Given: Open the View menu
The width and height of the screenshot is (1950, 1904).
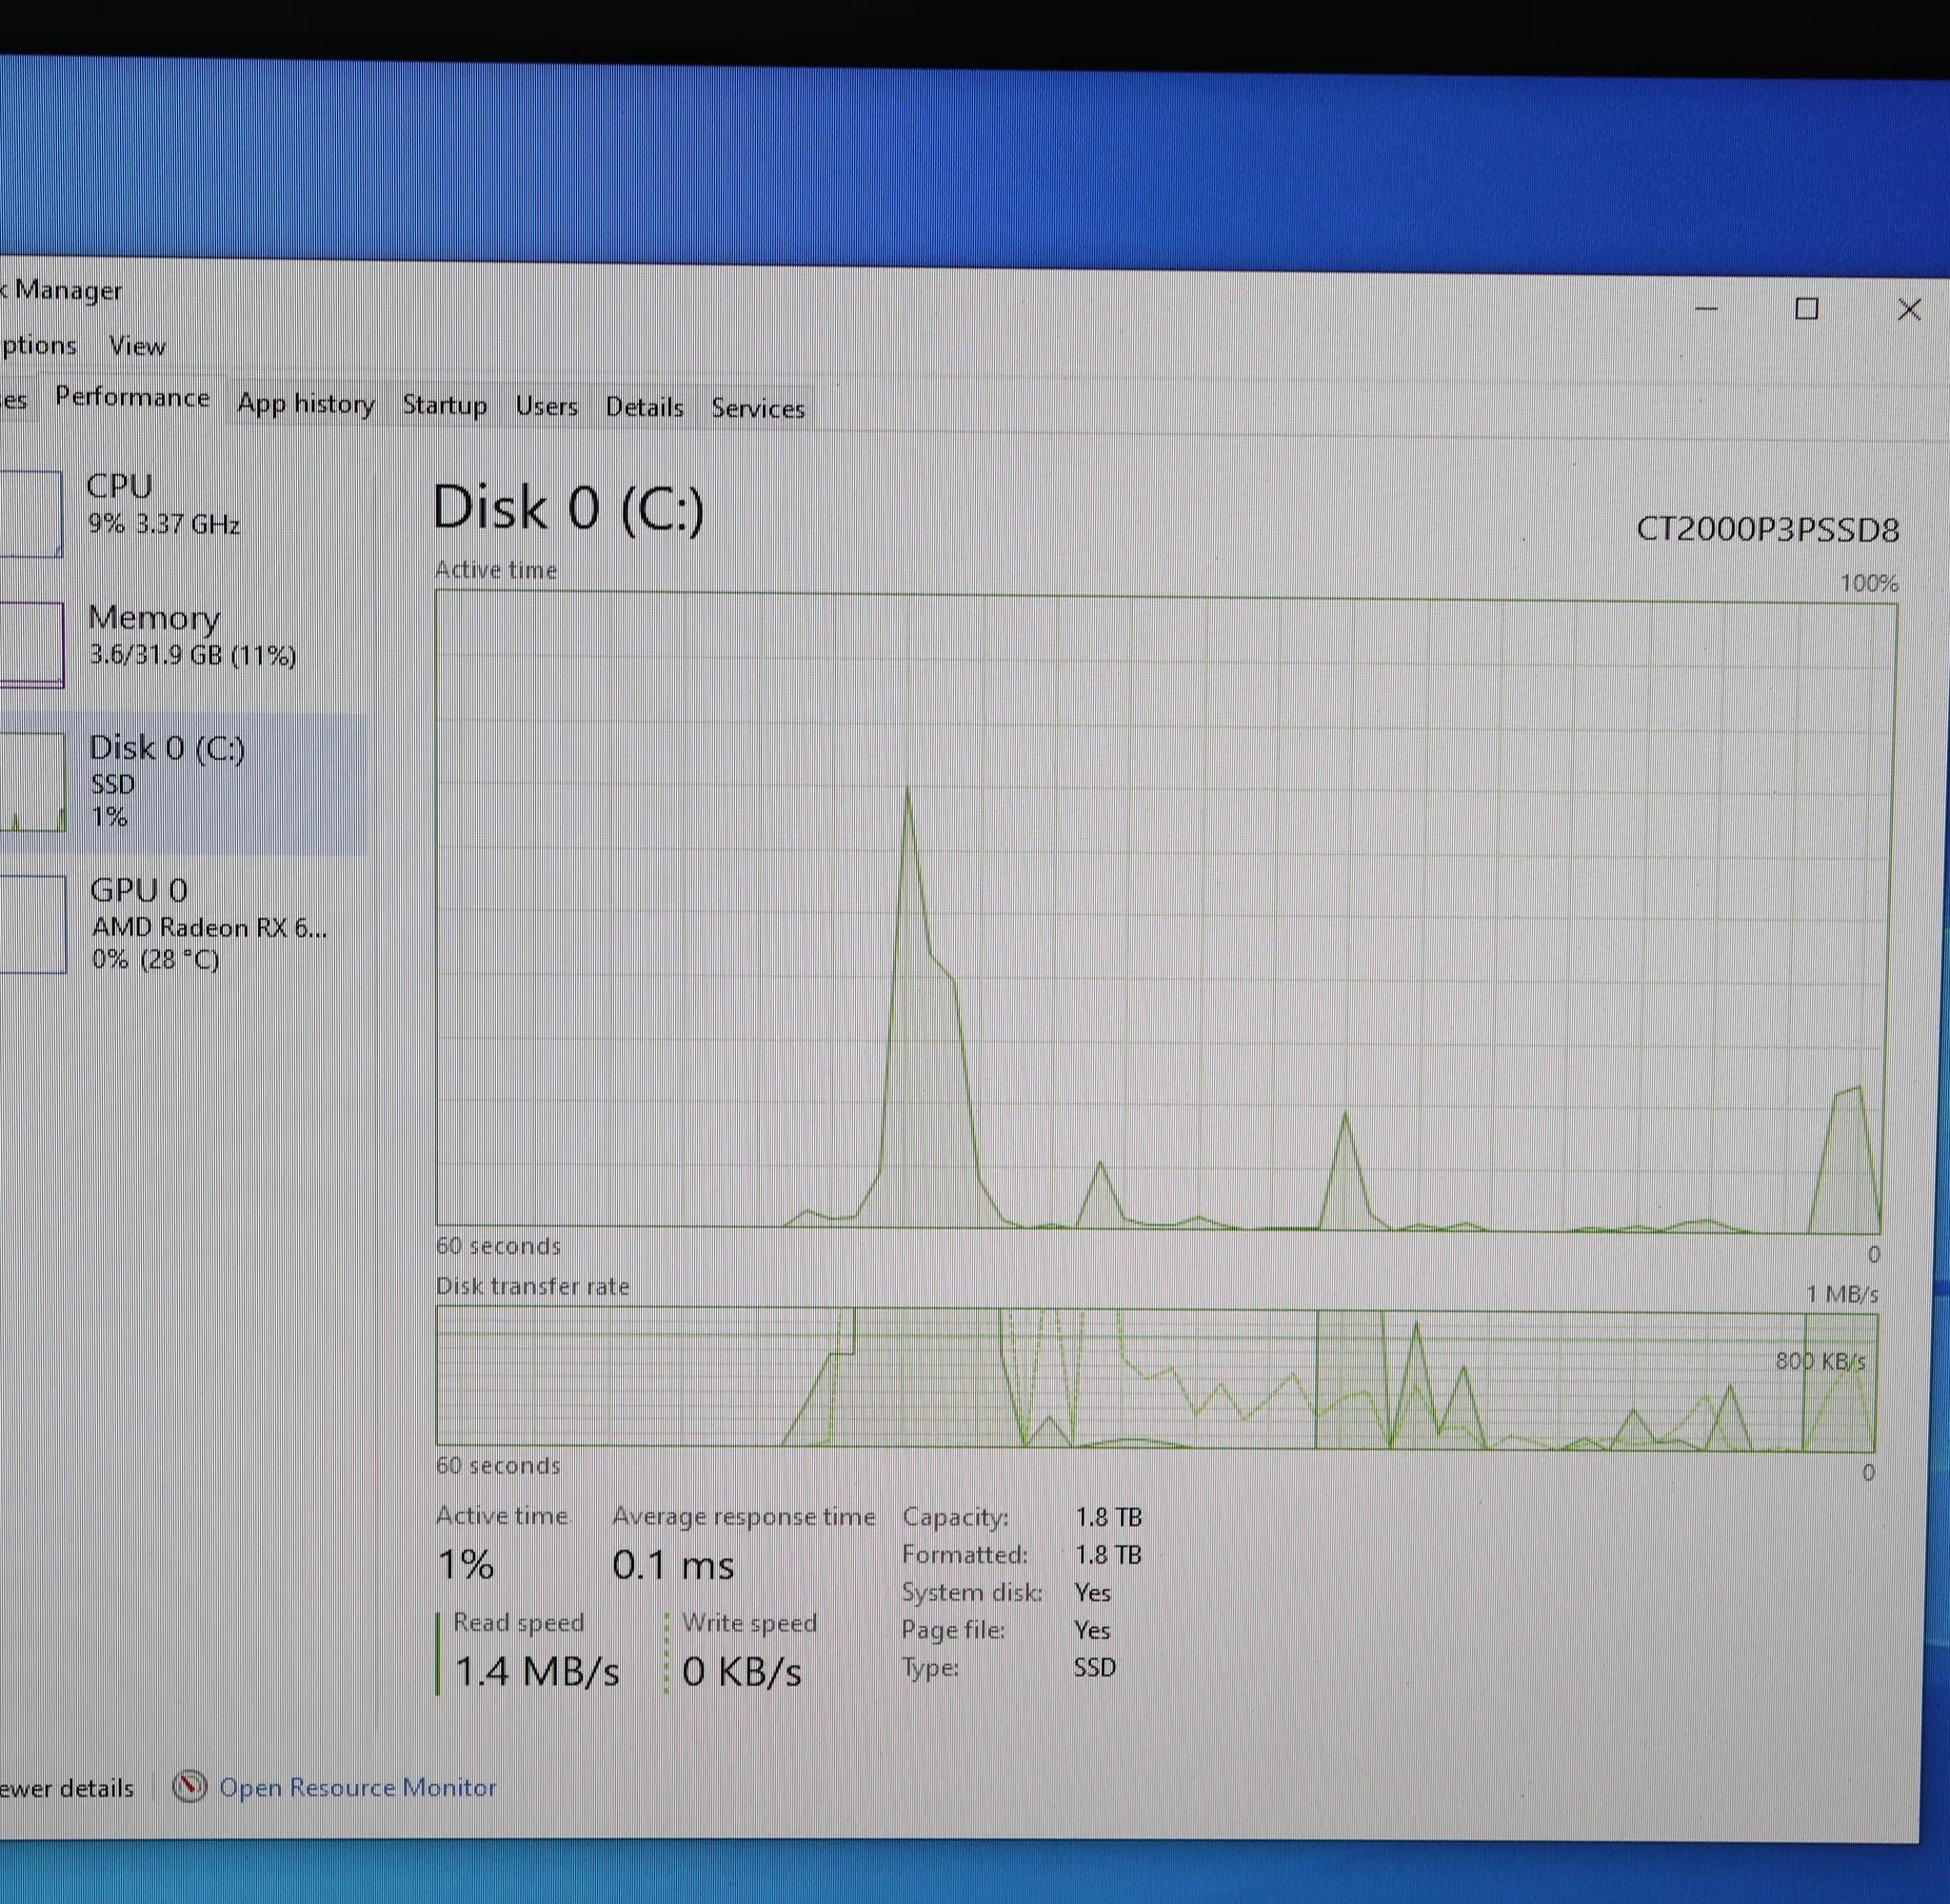Looking at the screenshot, I should tap(137, 346).
